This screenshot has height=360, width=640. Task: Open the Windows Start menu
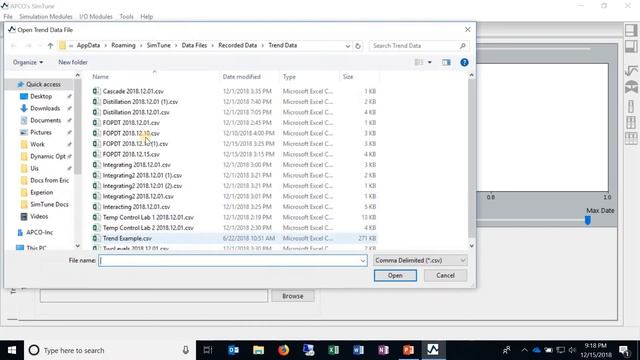[x=12, y=350]
